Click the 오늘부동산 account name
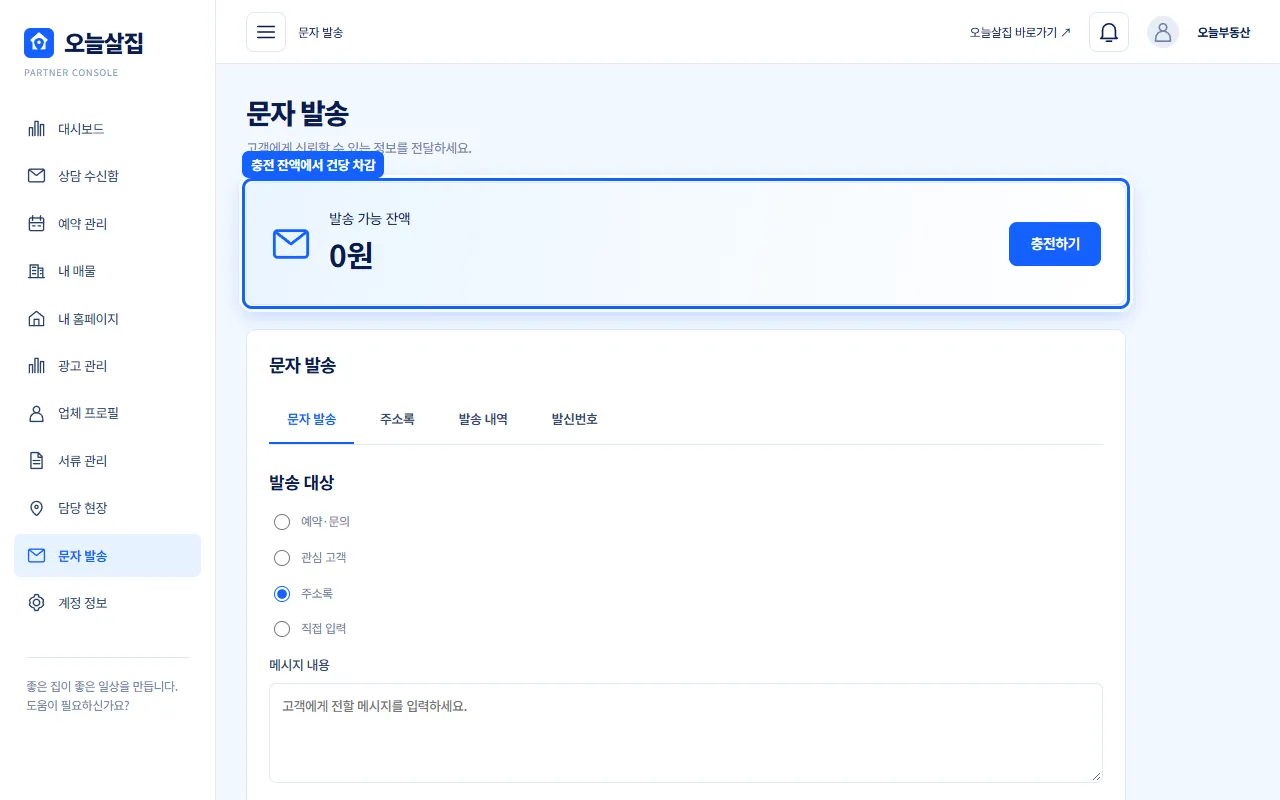The width and height of the screenshot is (1280, 800). pos(1224,32)
